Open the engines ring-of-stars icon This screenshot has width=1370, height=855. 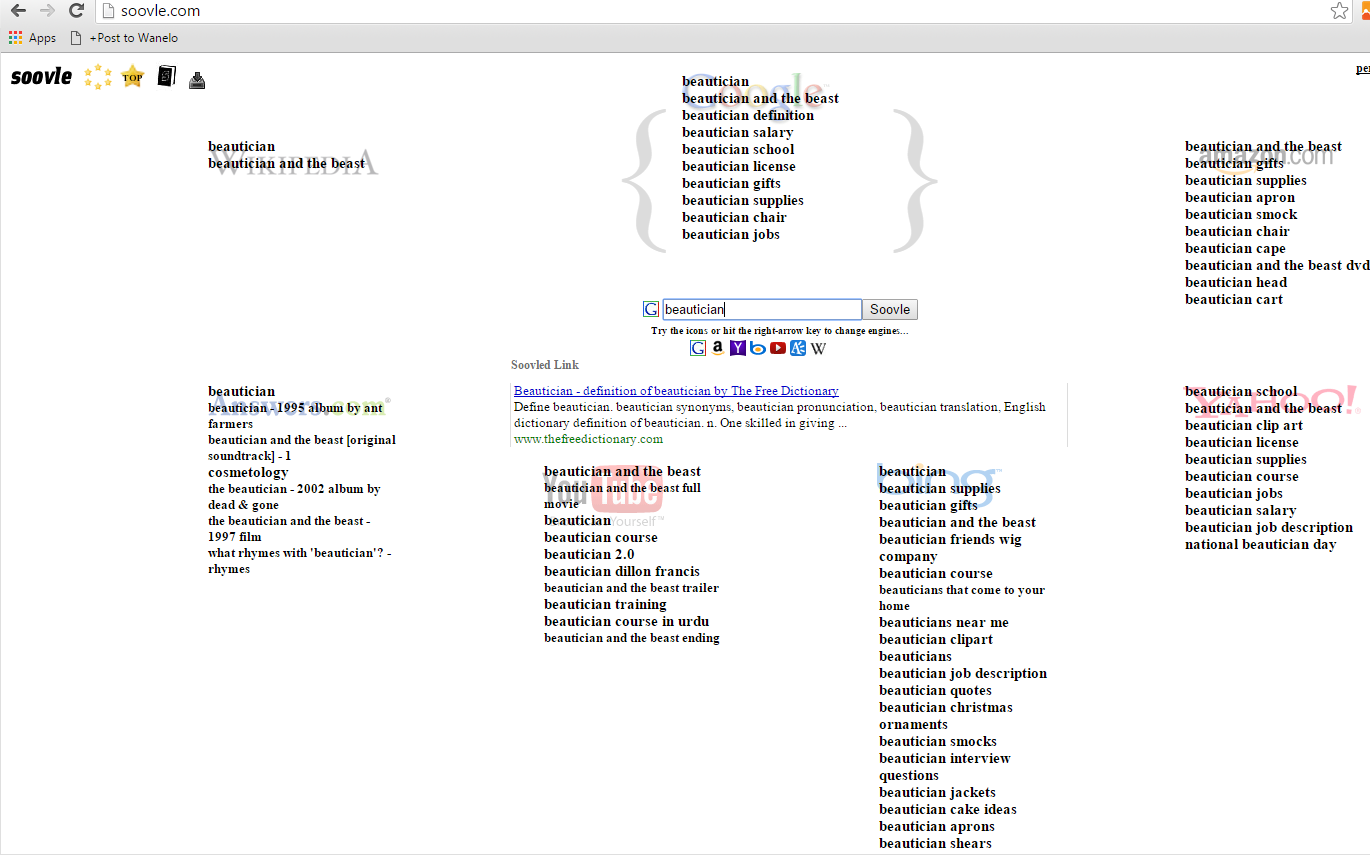click(97, 77)
